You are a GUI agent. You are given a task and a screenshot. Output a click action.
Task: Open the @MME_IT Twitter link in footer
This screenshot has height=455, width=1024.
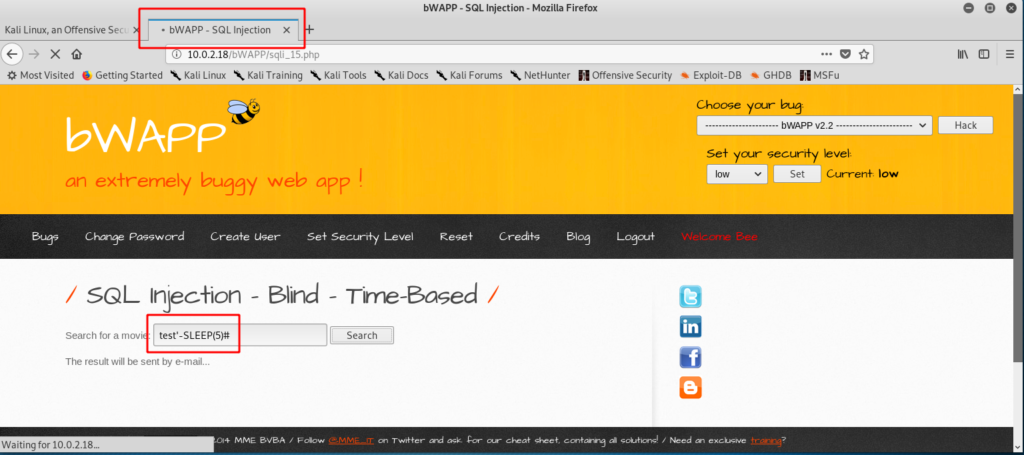[x=351, y=441]
